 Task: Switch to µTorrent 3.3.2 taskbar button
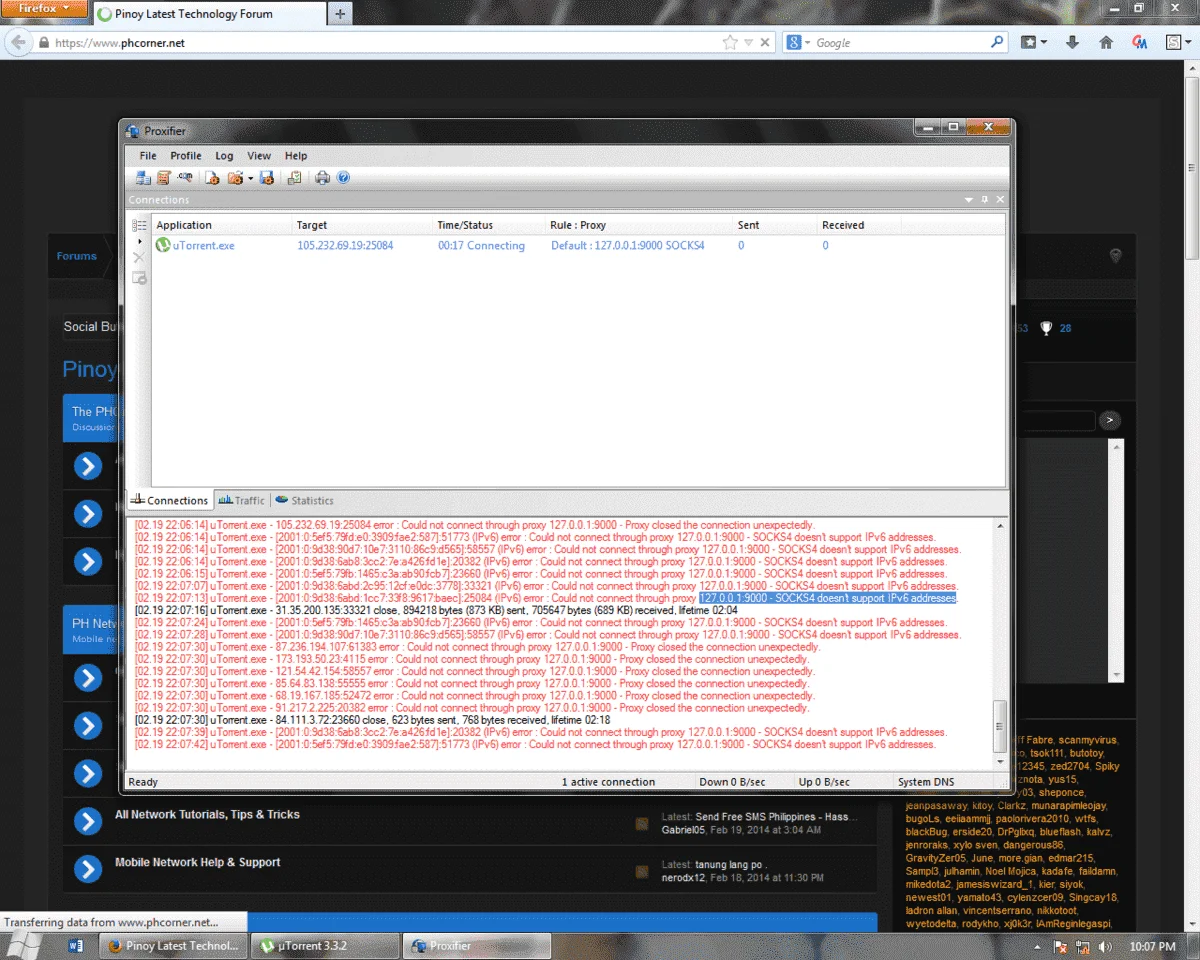point(324,946)
